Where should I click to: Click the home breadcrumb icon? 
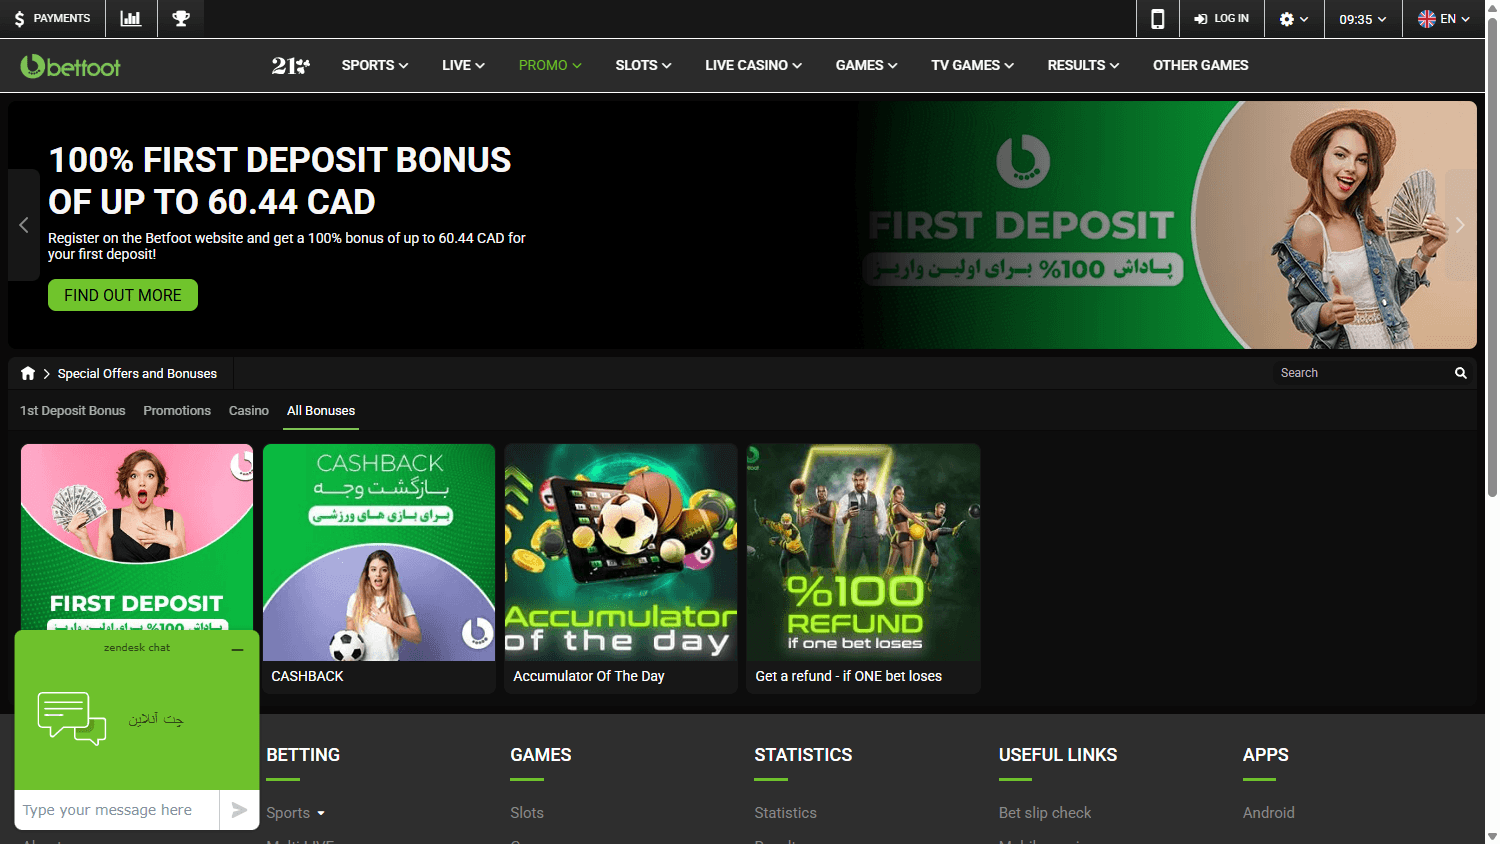point(28,373)
